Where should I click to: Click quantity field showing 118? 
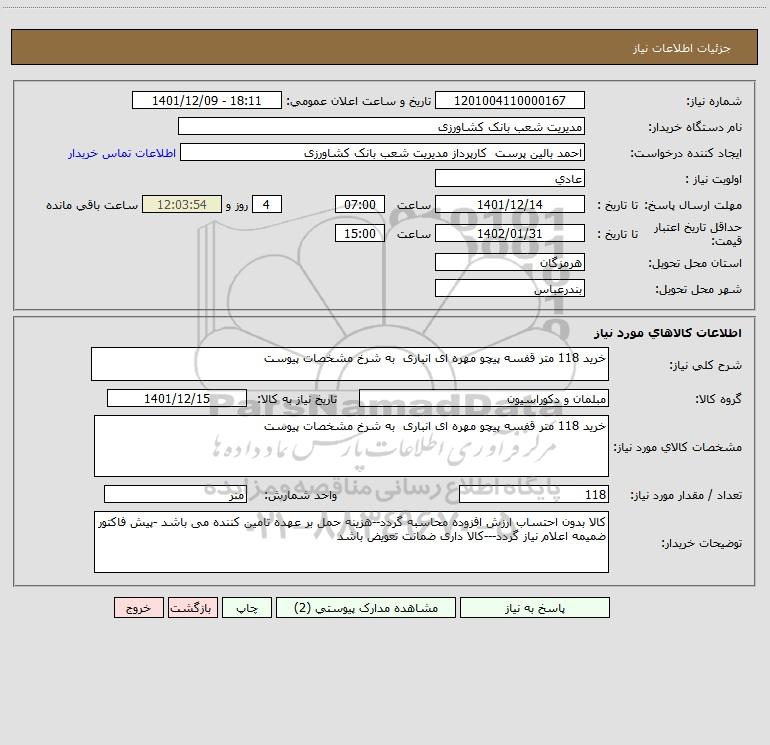pyautogui.click(x=534, y=495)
